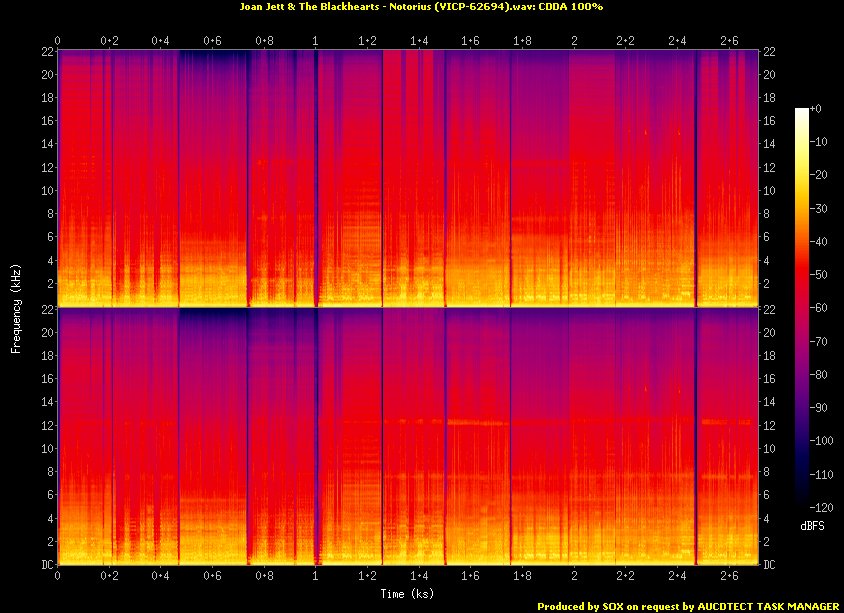Click the center of the lower channel spectrogram
Screen dimensions: 844x613
coord(408,437)
